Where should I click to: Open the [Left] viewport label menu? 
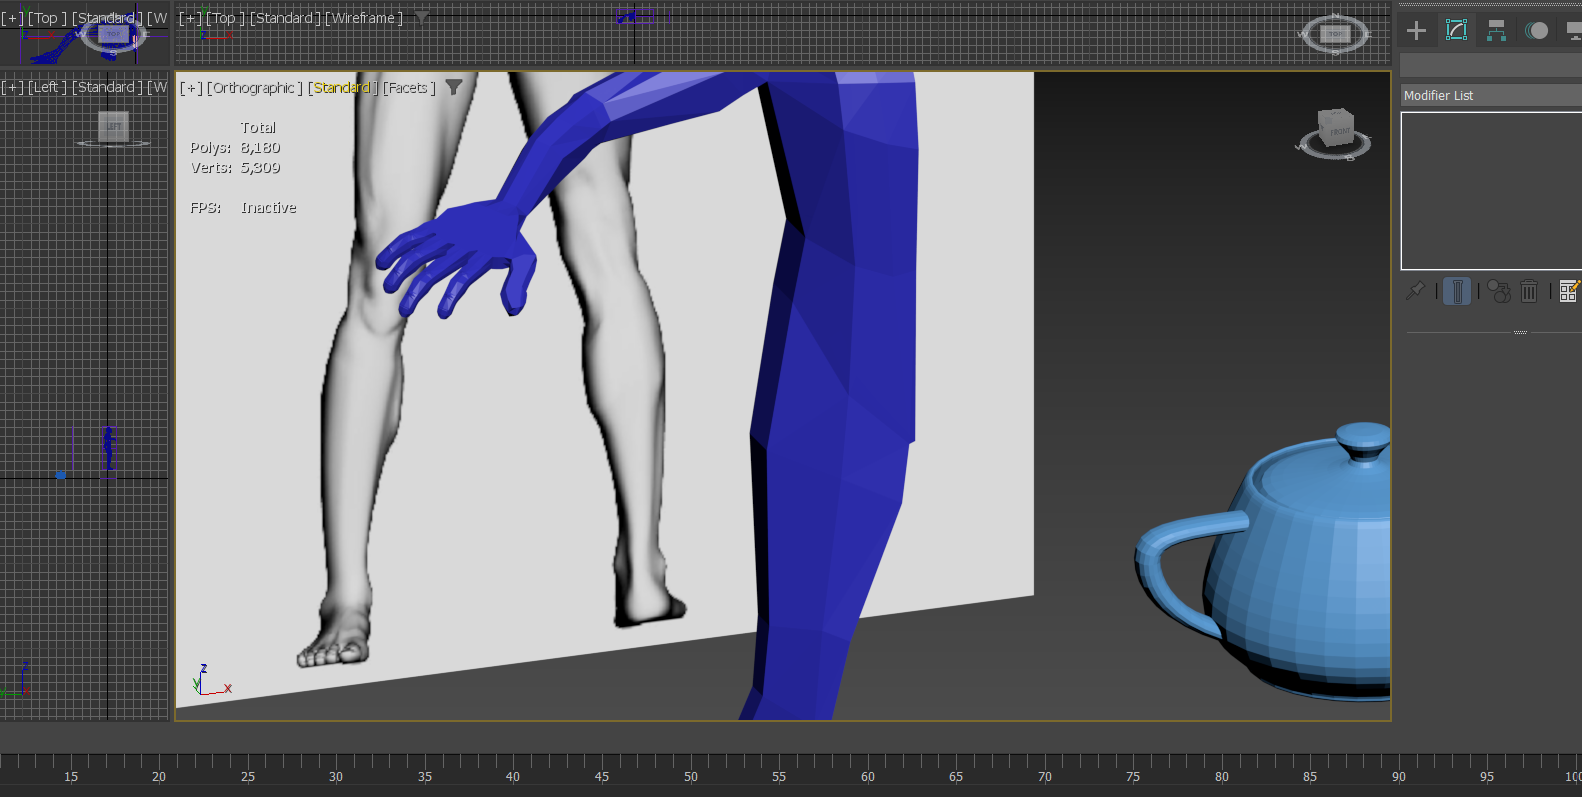[48, 87]
